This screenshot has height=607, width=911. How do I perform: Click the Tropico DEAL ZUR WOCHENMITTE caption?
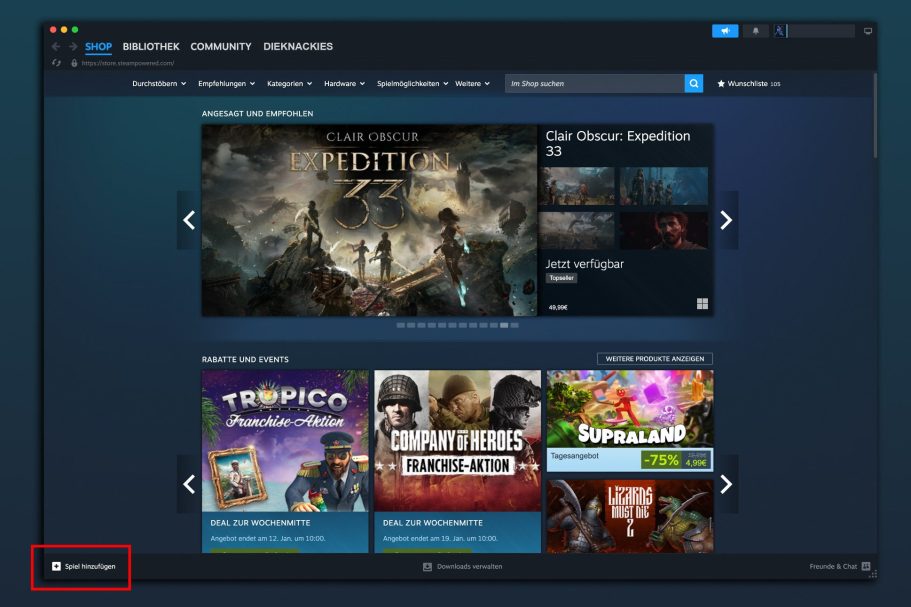pyautogui.click(x=260, y=523)
